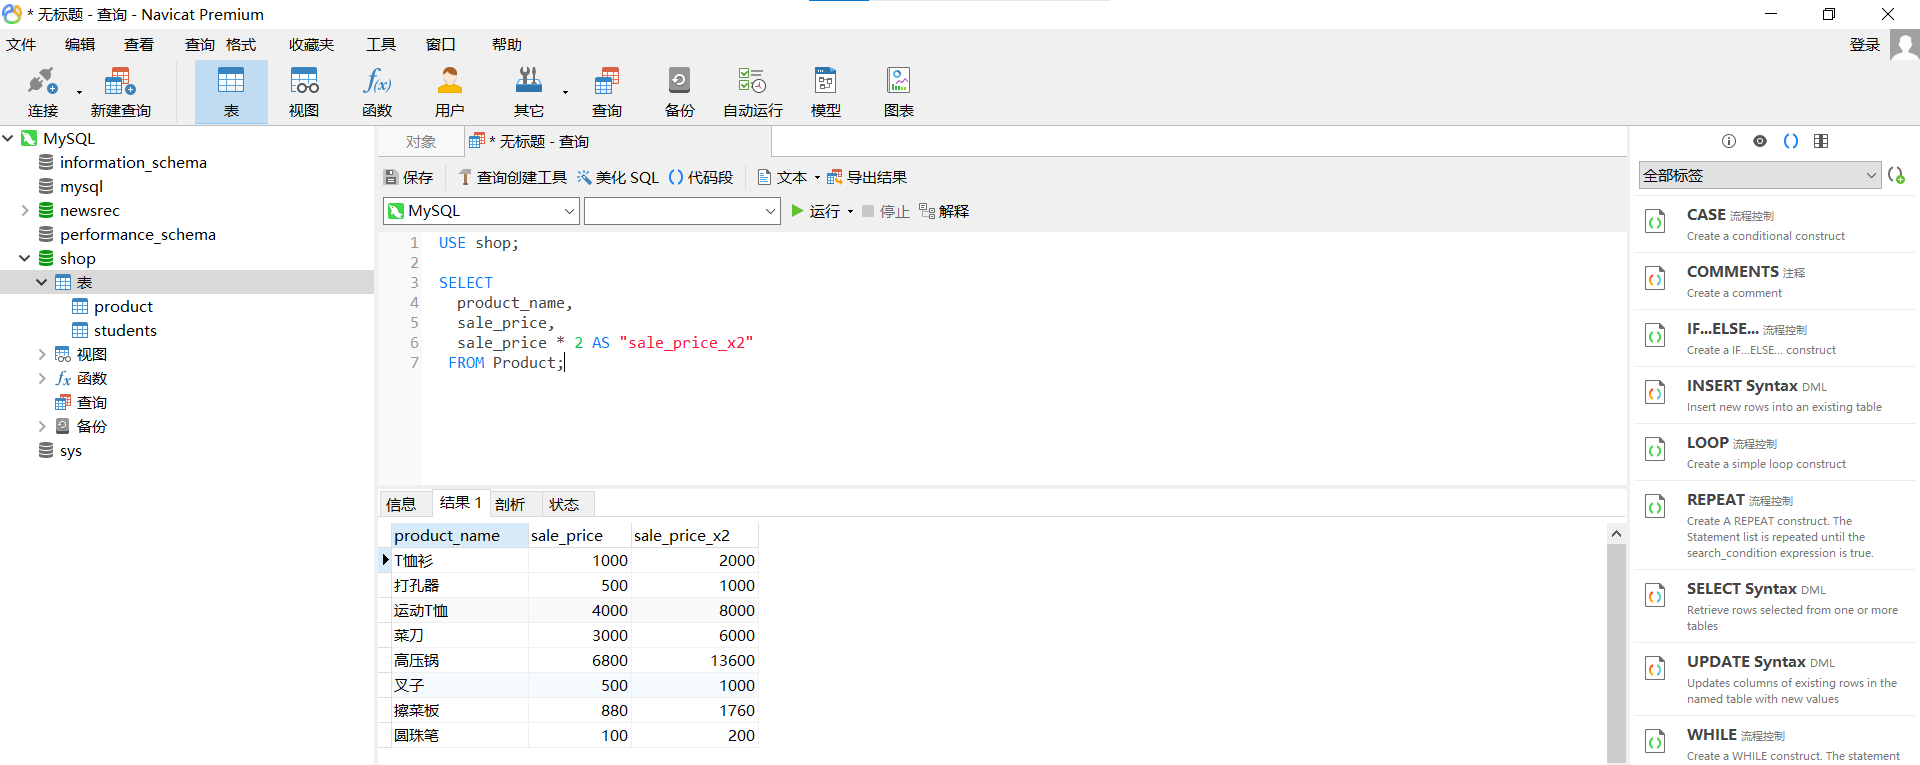This screenshot has height=765, width=1920.
Task: Select the information_schema database
Action: tap(133, 162)
